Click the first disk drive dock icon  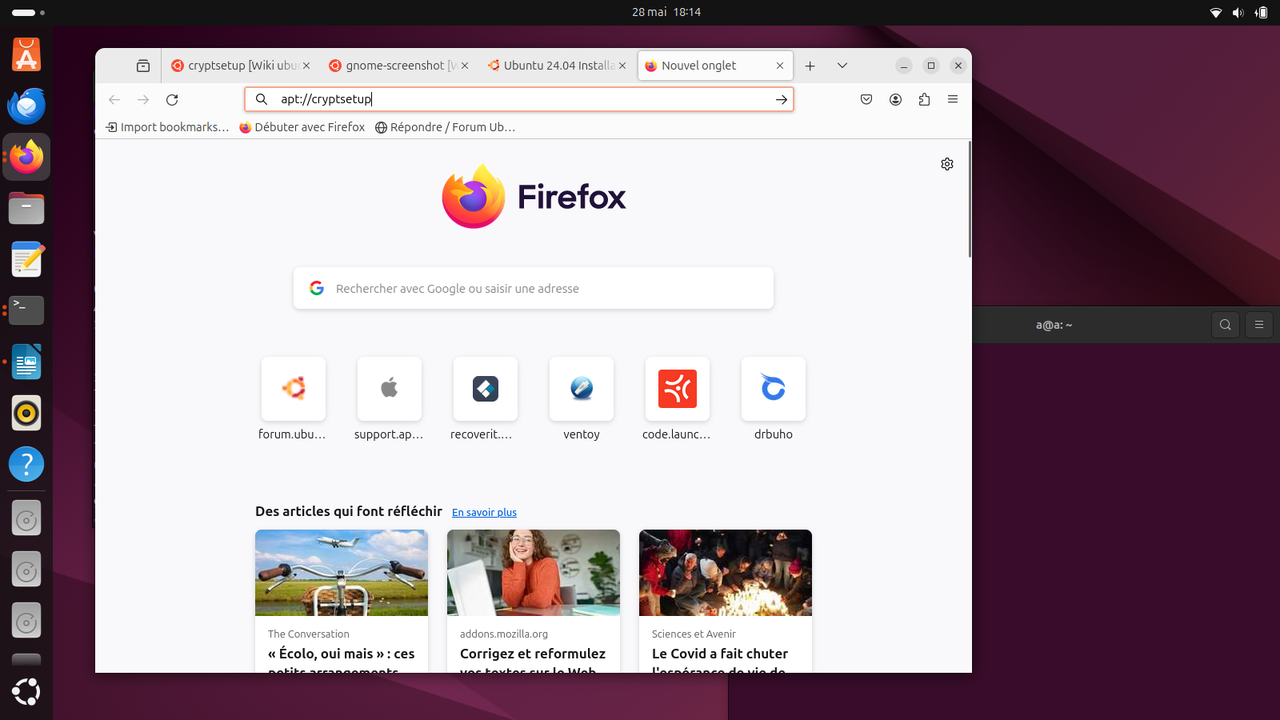[27, 518]
